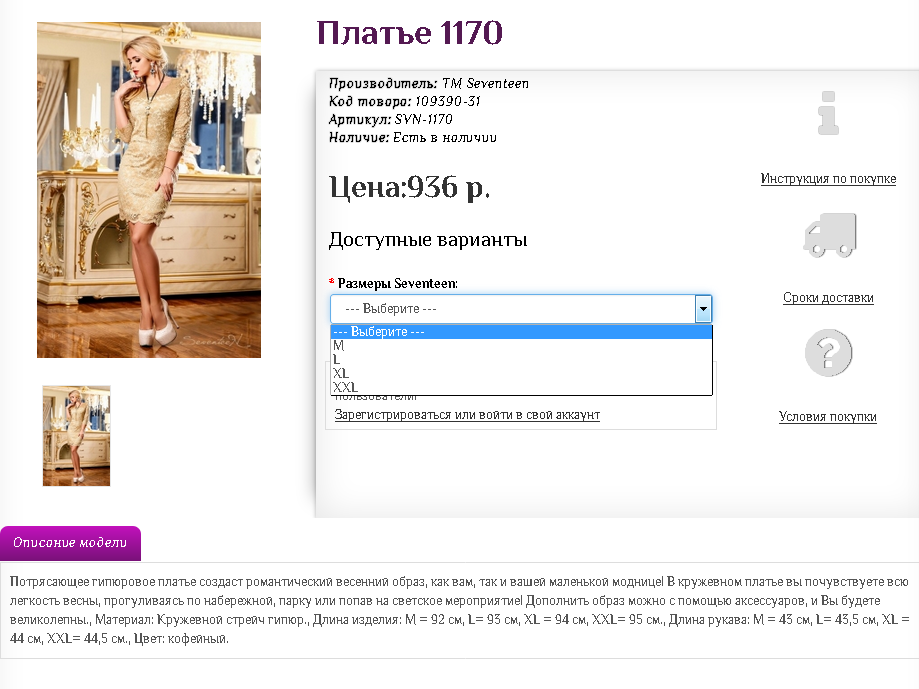Click the large product photo of dress
Viewport: 919px width, 689px height.
click(x=149, y=190)
